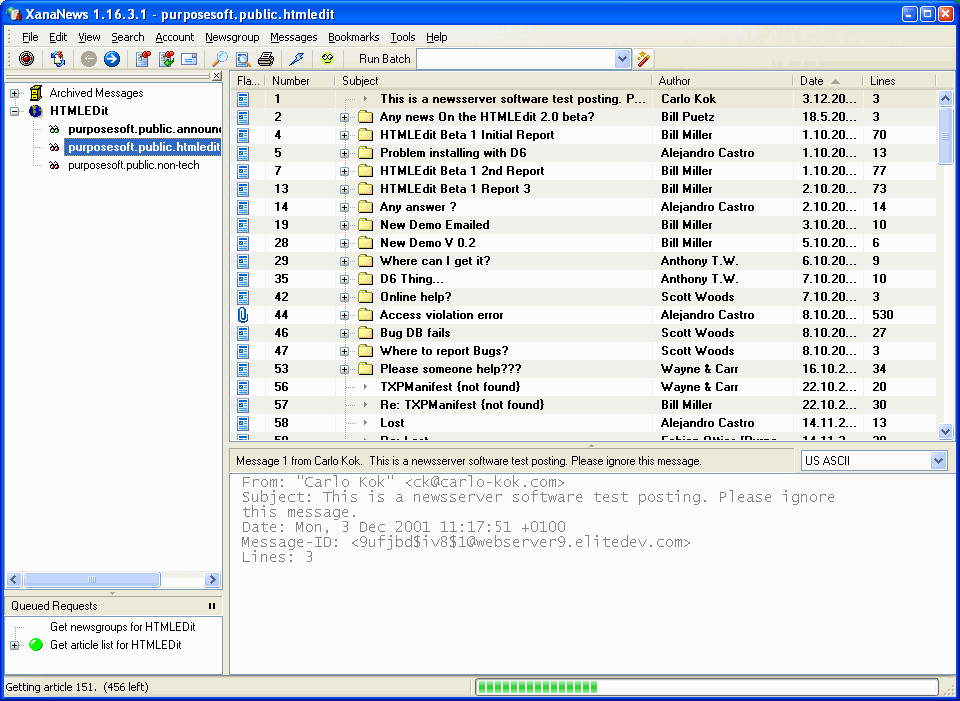Click the paperclip attachment icon on message 44
The height and width of the screenshot is (701, 960).
[243, 315]
